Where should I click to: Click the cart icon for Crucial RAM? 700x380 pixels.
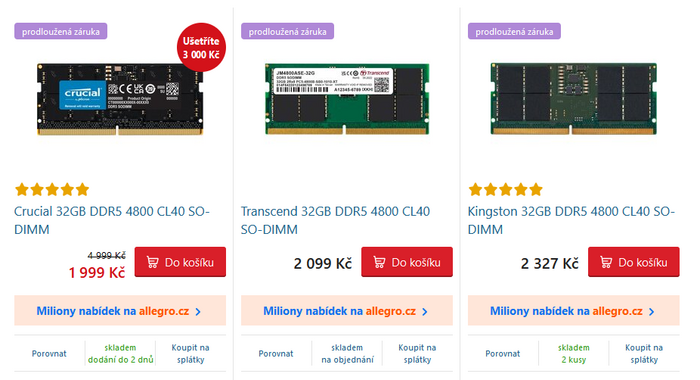(x=153, y=262)
